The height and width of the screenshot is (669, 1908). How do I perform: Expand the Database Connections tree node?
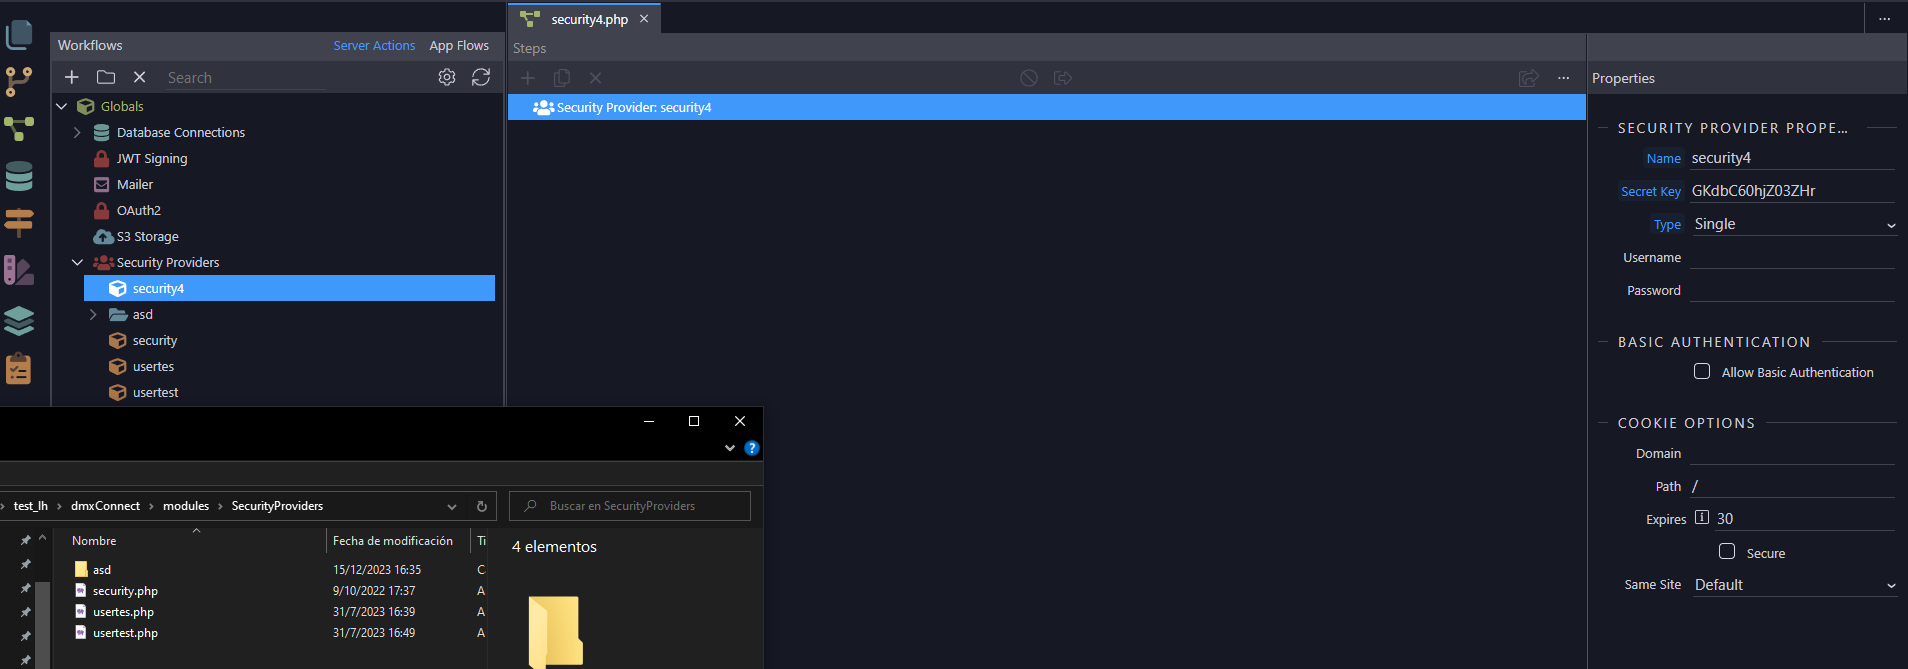pyautogui.click(x=77, y=132)
